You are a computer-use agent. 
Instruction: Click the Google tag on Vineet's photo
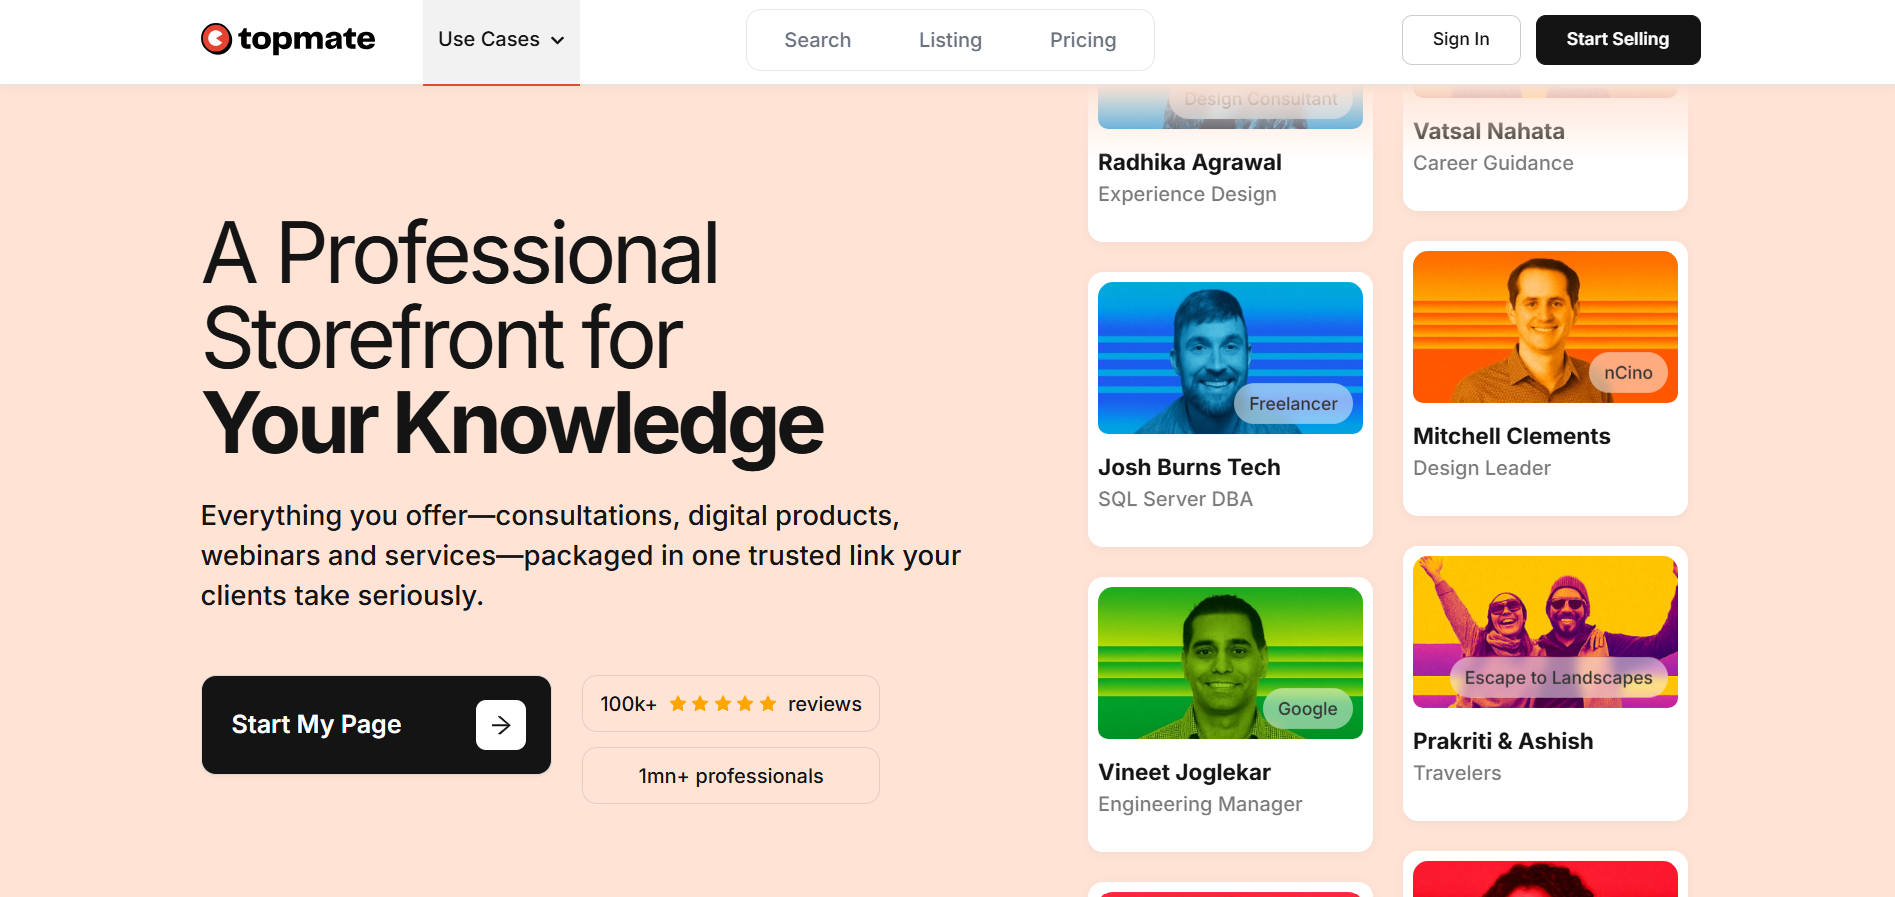1307,709
